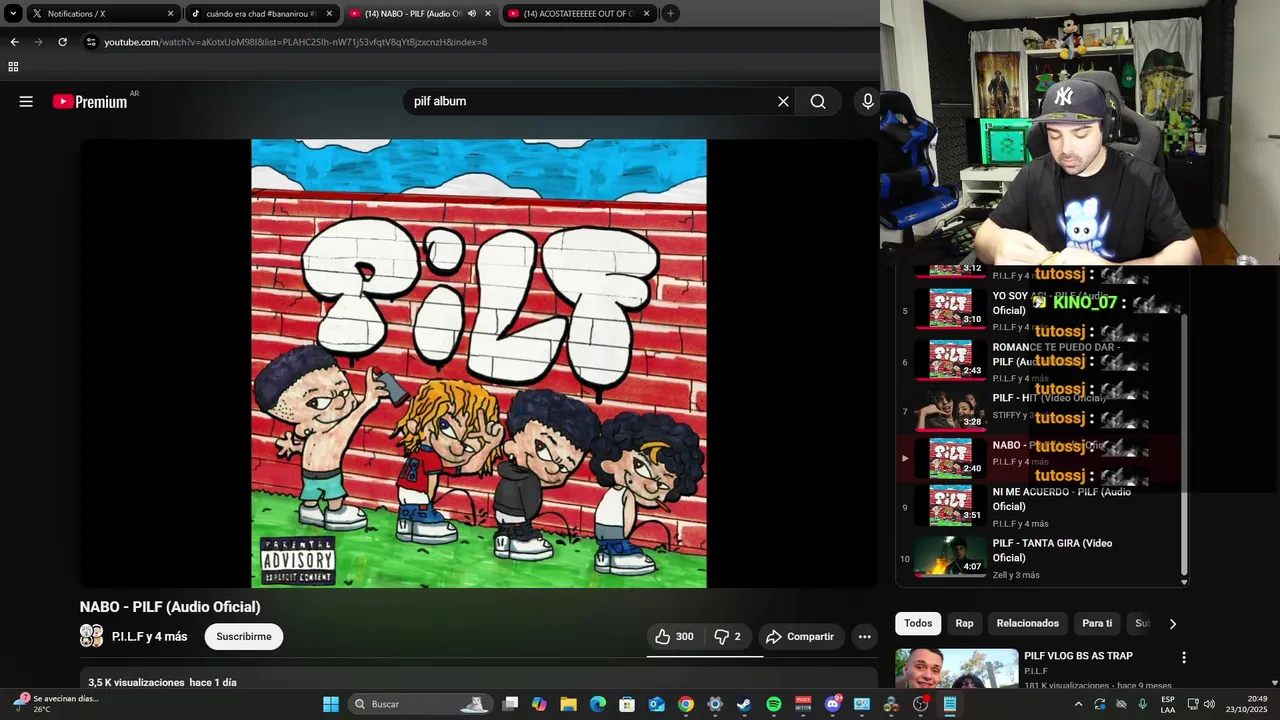Go back with the browser back arrow
Viewport: 1280px width, 720px height.
point(14,42)
